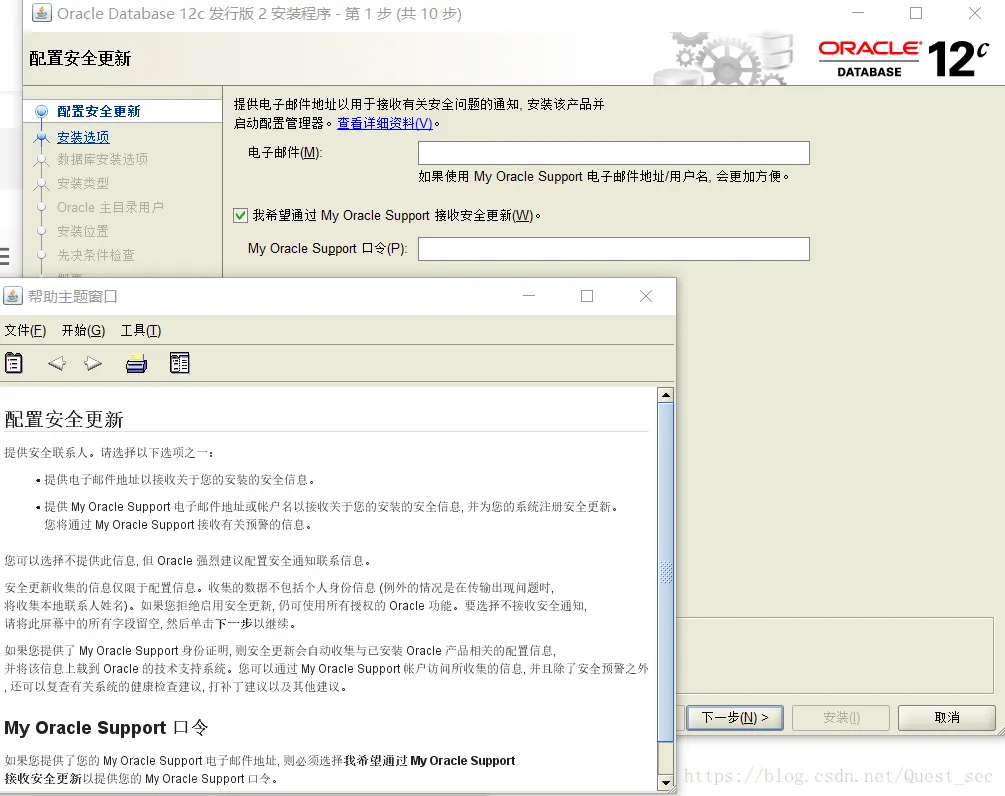
Task: Open the 查看详细资料(V) link
Action: pos(385,123)
